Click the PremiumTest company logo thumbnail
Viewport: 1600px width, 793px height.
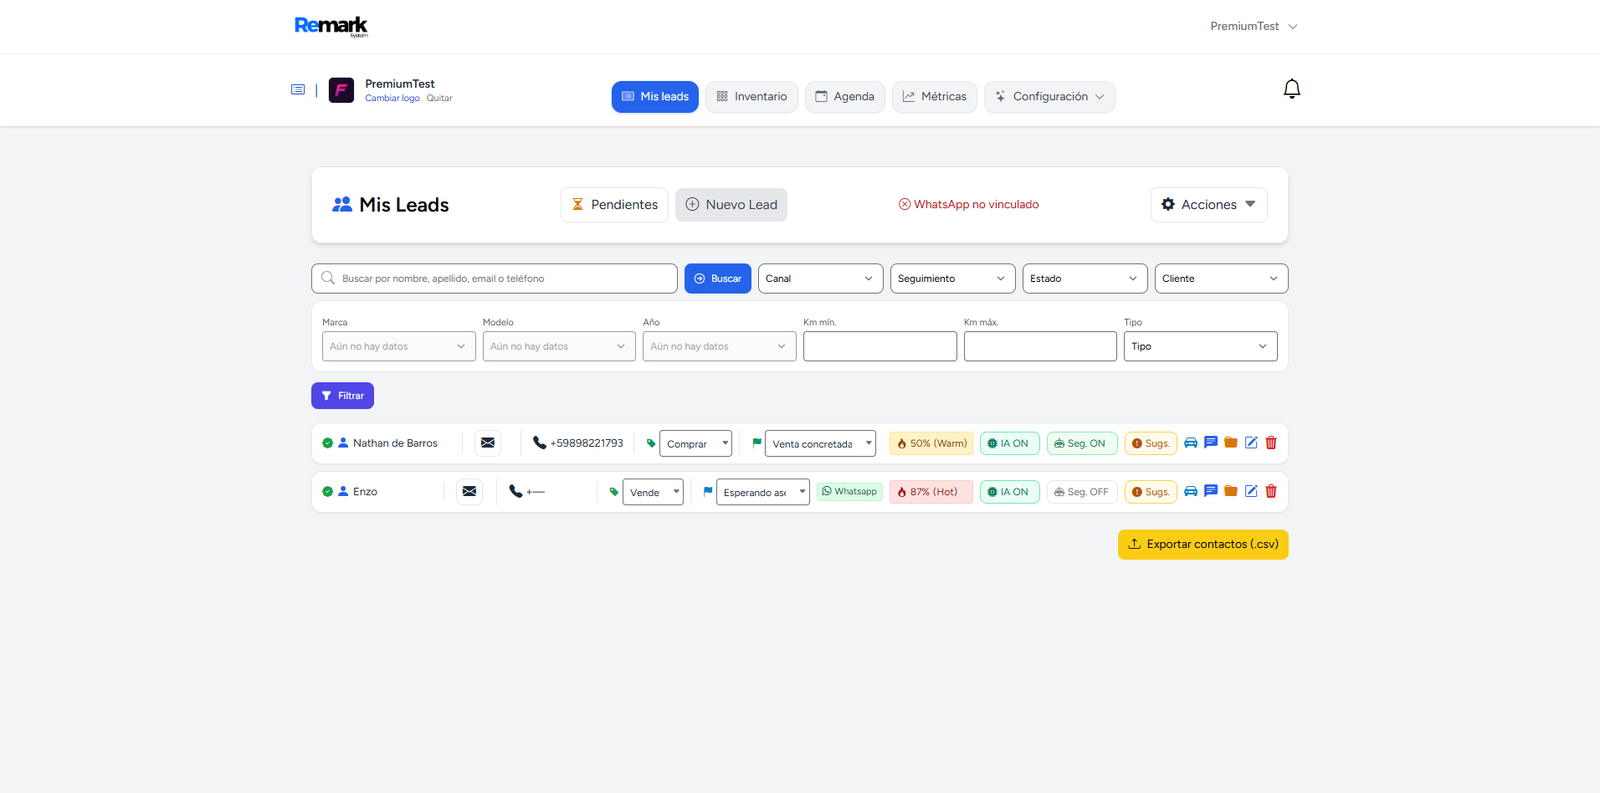pos(341,90)
